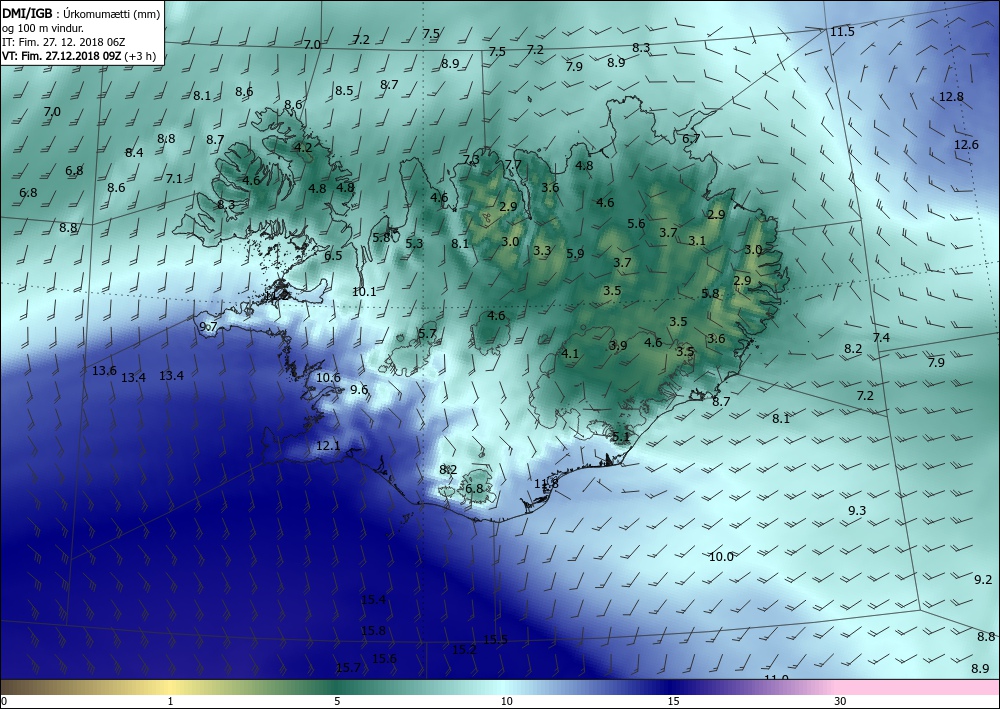1000x709 pixels.
Task: Click the map value "9.6"
Action: 359,389
